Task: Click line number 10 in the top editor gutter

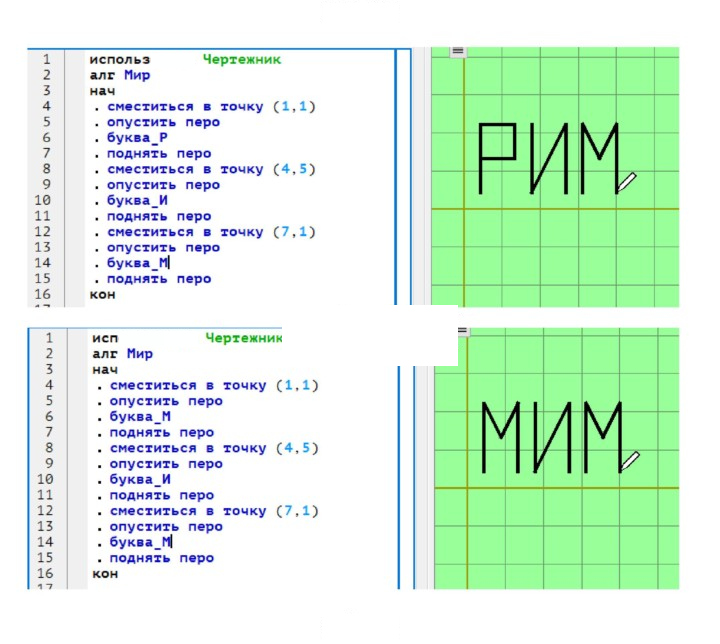Action: pos(42,200)
